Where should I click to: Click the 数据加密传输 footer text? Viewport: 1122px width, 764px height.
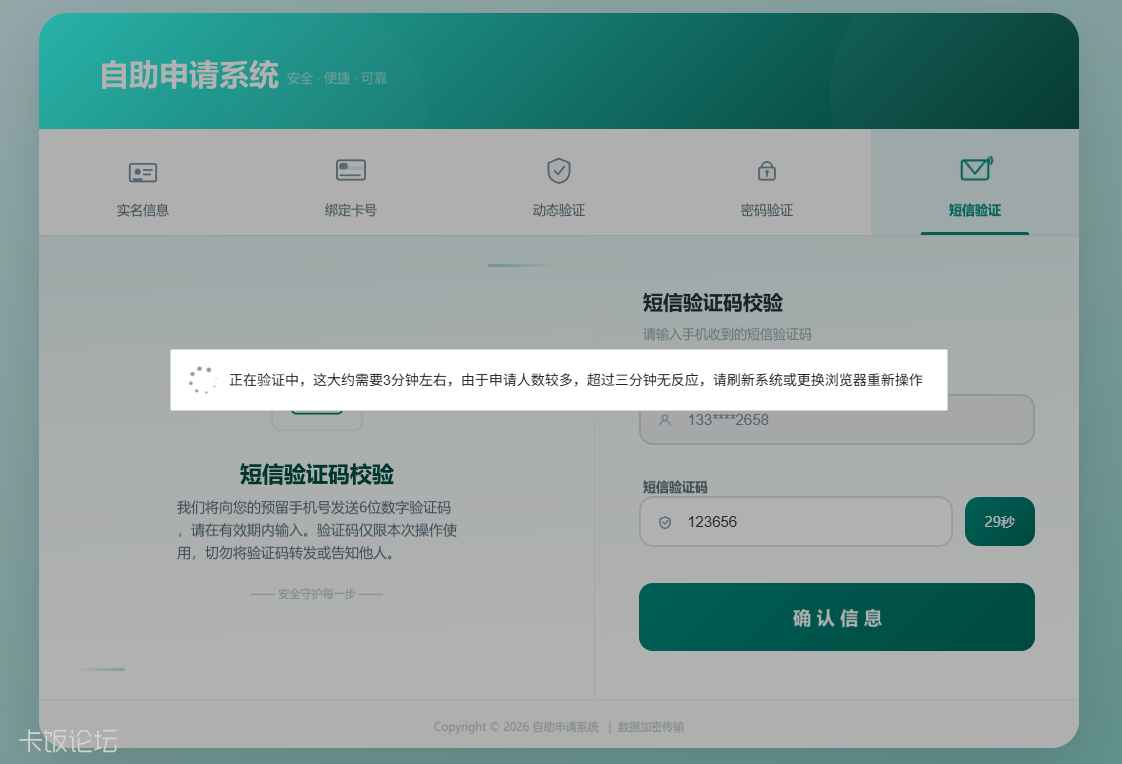[650, 727]
